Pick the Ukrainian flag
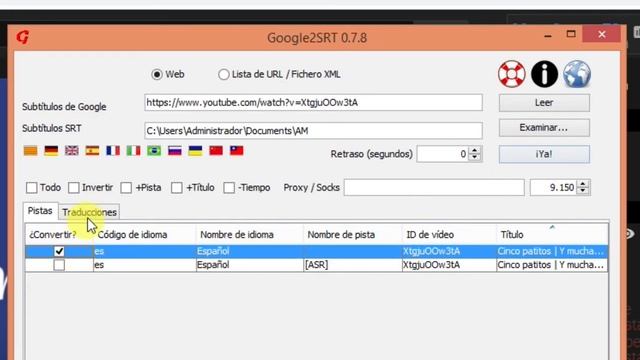Image resolution: width=640 pixels, height=360 pixels. pos(195,151)
